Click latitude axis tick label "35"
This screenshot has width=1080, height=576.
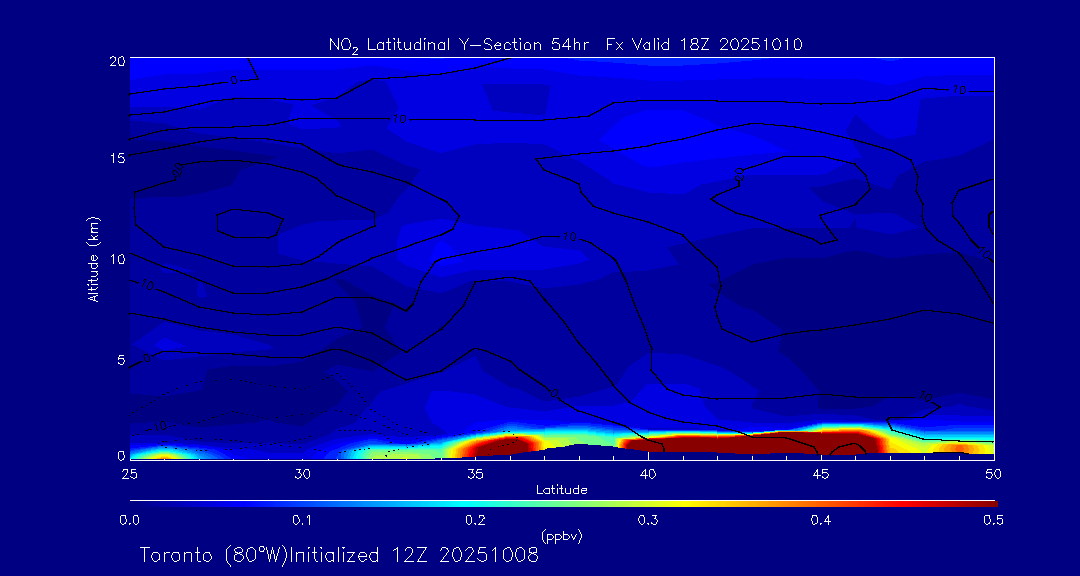475,474
